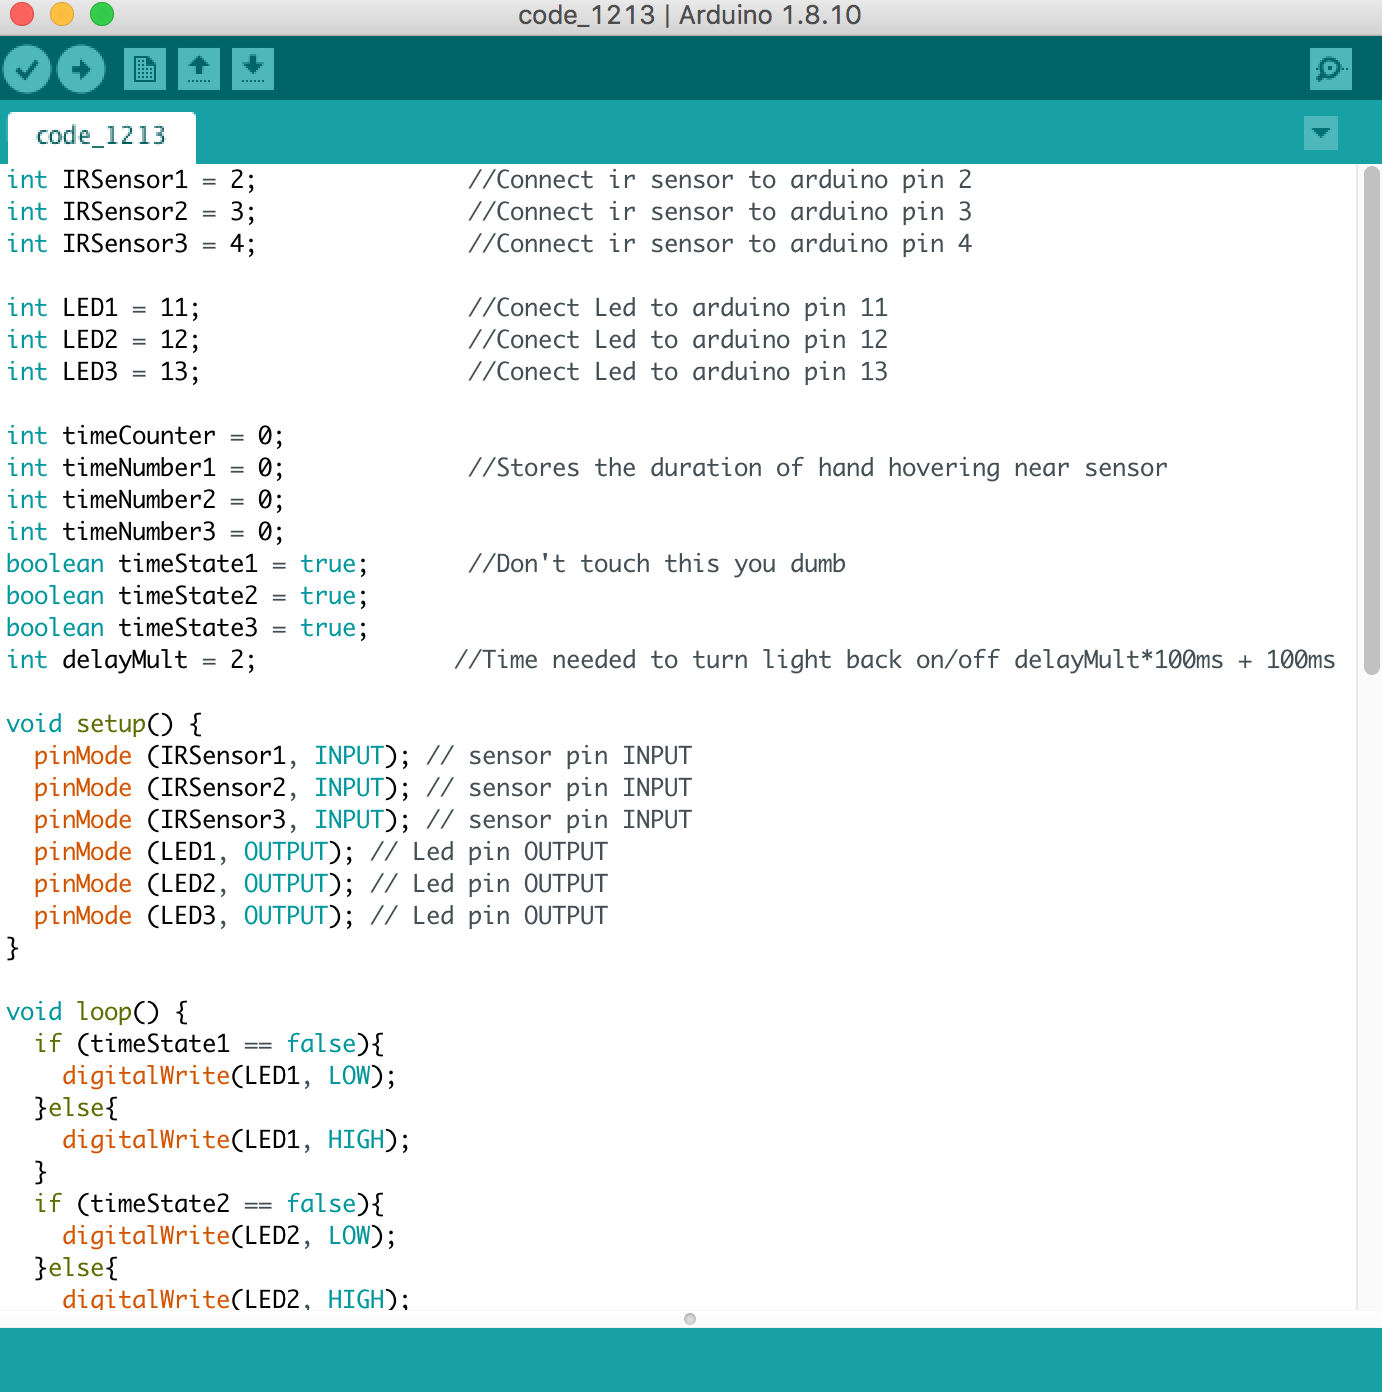Click the digitalWrite(LED1, LOW) line
The height and width of the screenshot is (1392, 1382).
[x=229, y=1076]
